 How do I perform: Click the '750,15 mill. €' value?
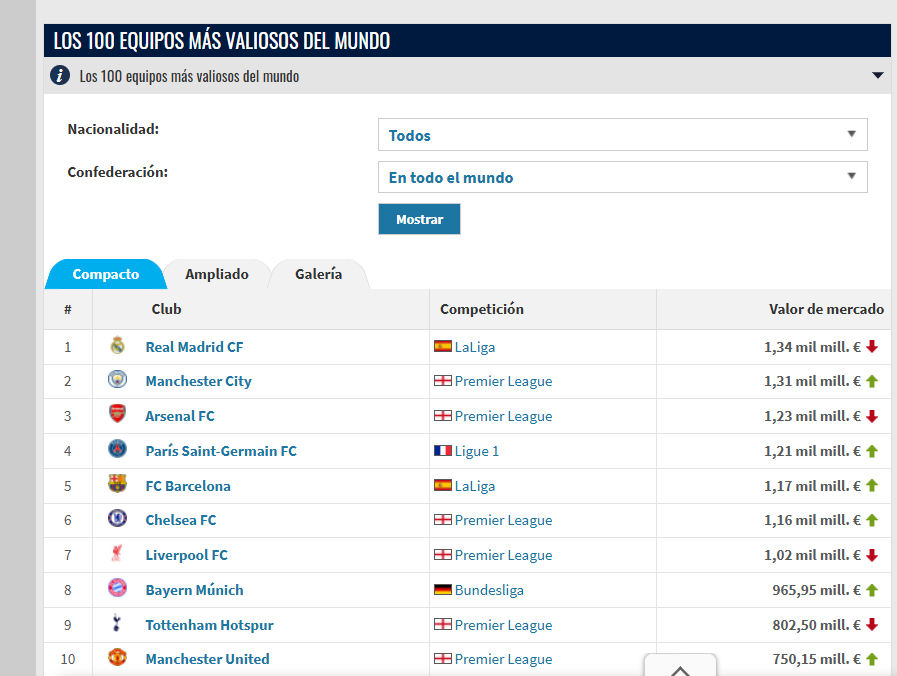[816, 659]
